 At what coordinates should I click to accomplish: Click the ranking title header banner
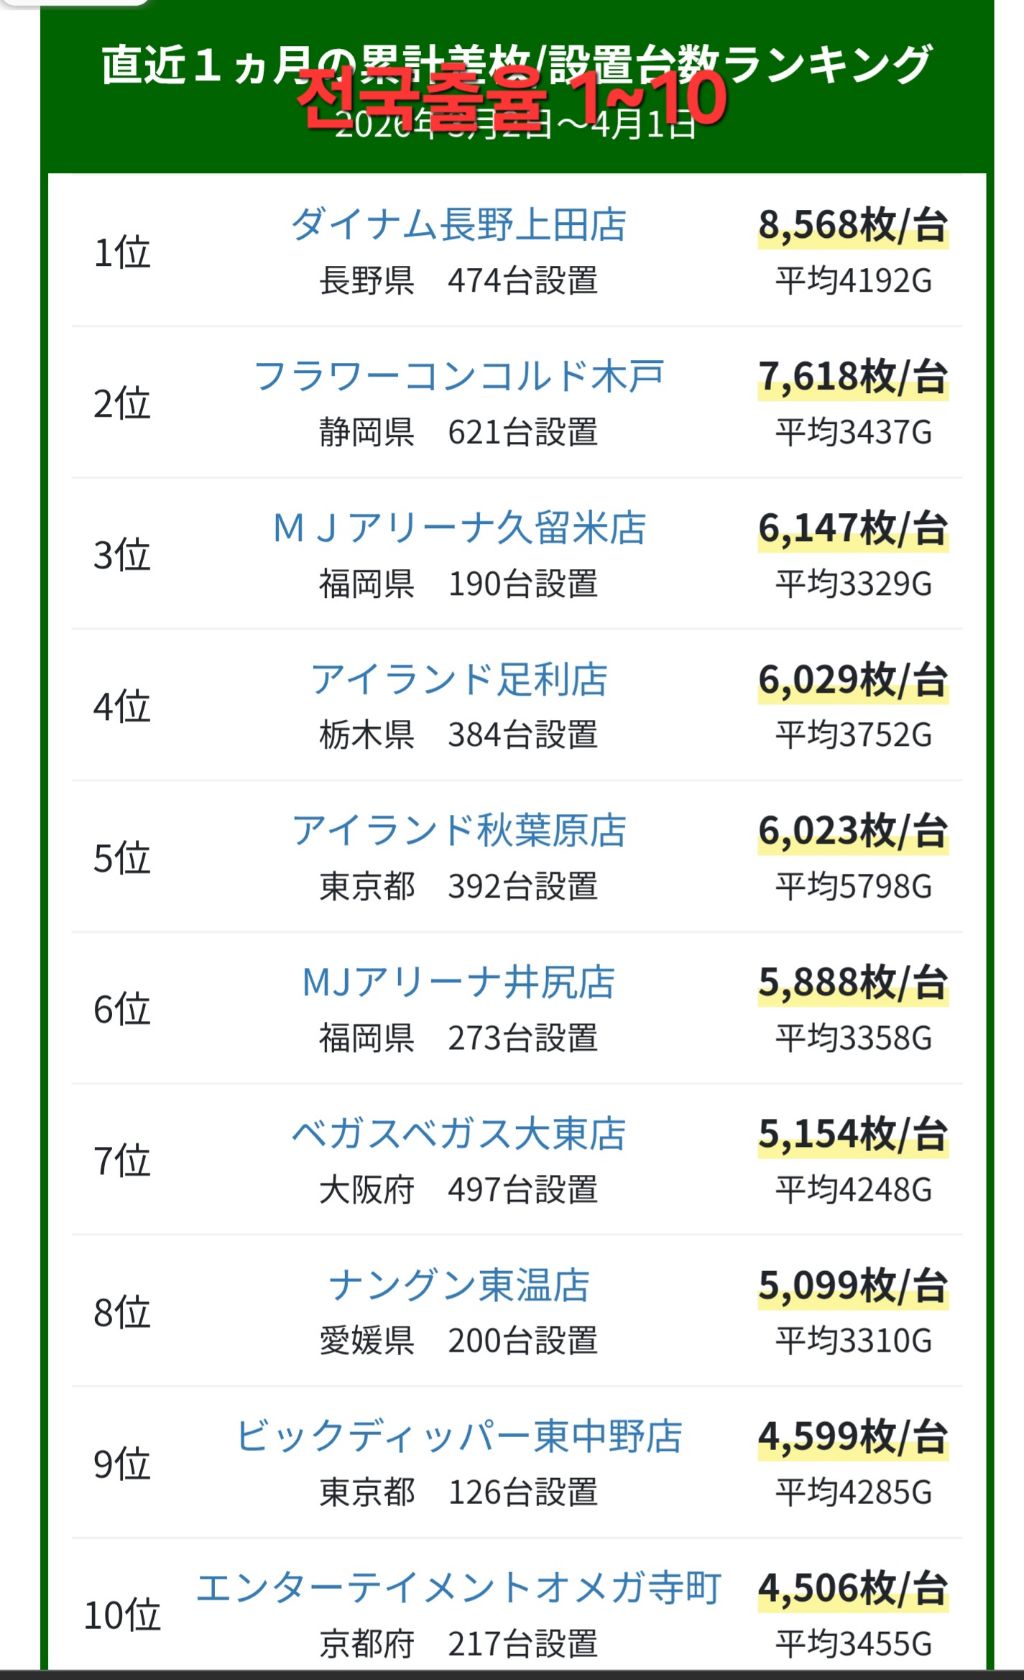click(x=517, y=87)
